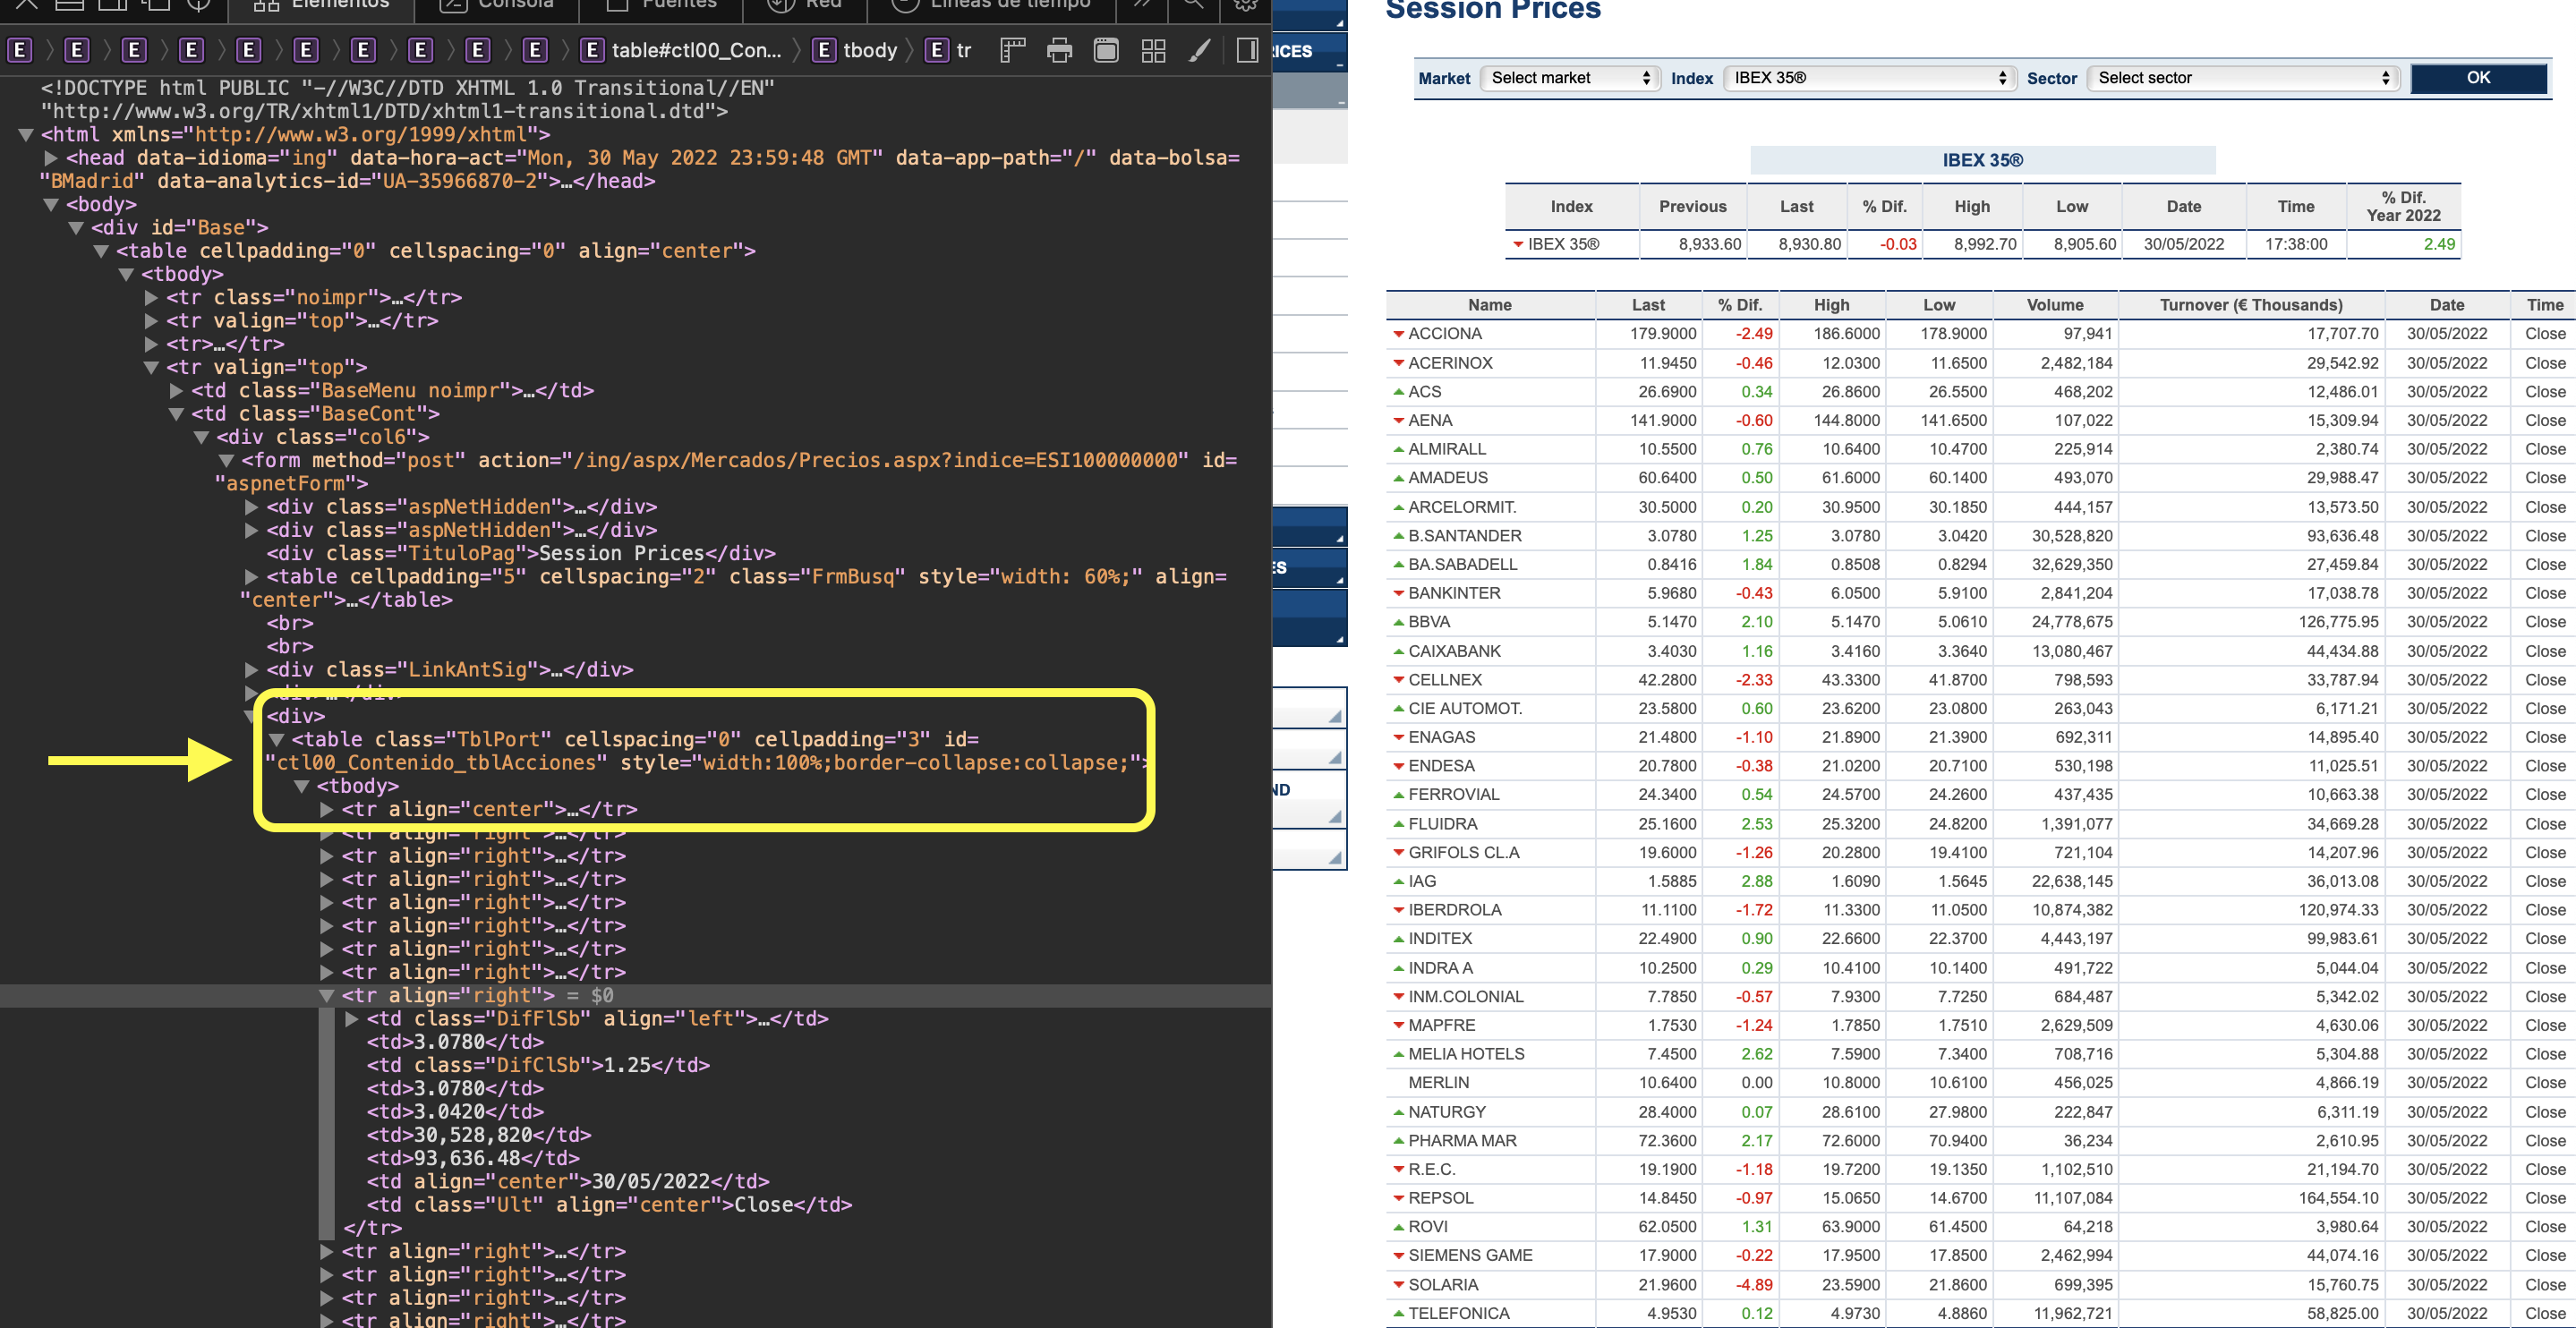
Task: Open the Sector select dropdown
Action: coord(2243,78)
